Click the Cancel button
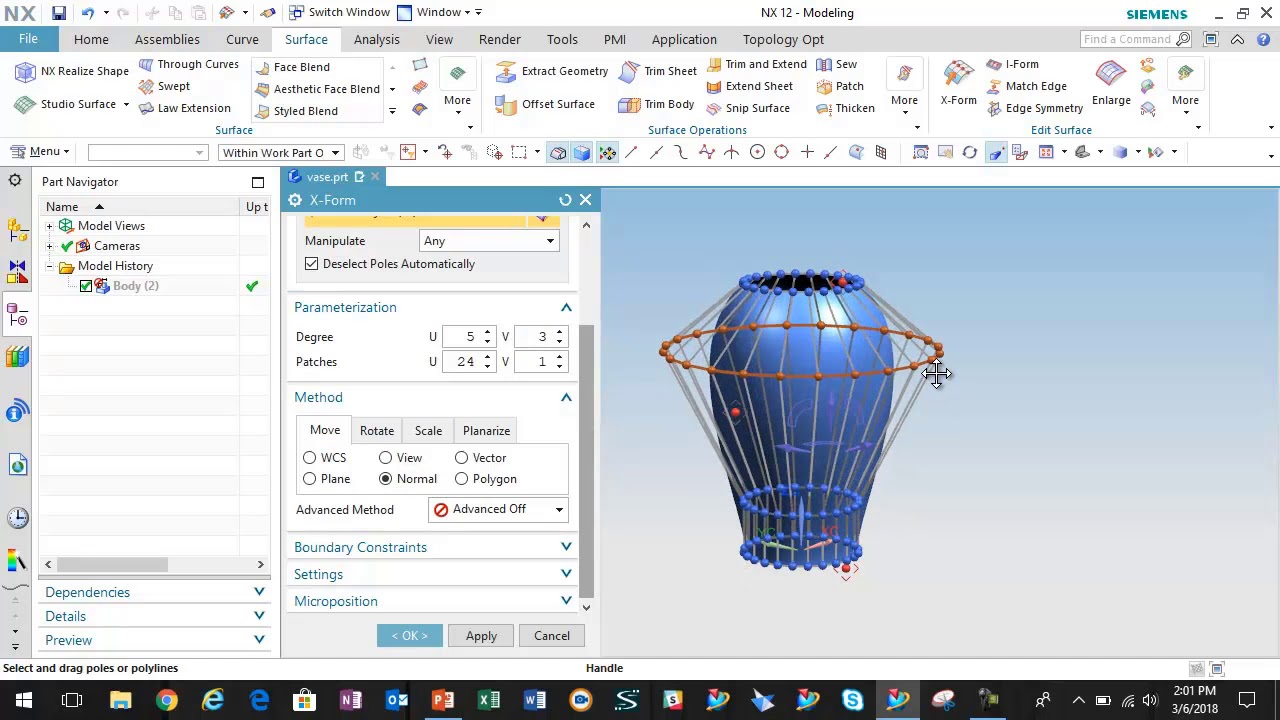Screen dimensions: 1280x720 coord(552,636)
